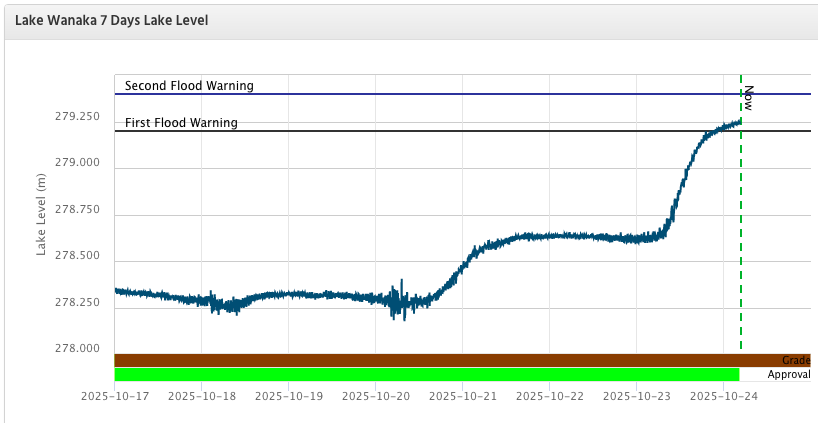Screen dimensions: 818x423
Task: Click the 278.000 y-axis value
Action: point(77,348)
